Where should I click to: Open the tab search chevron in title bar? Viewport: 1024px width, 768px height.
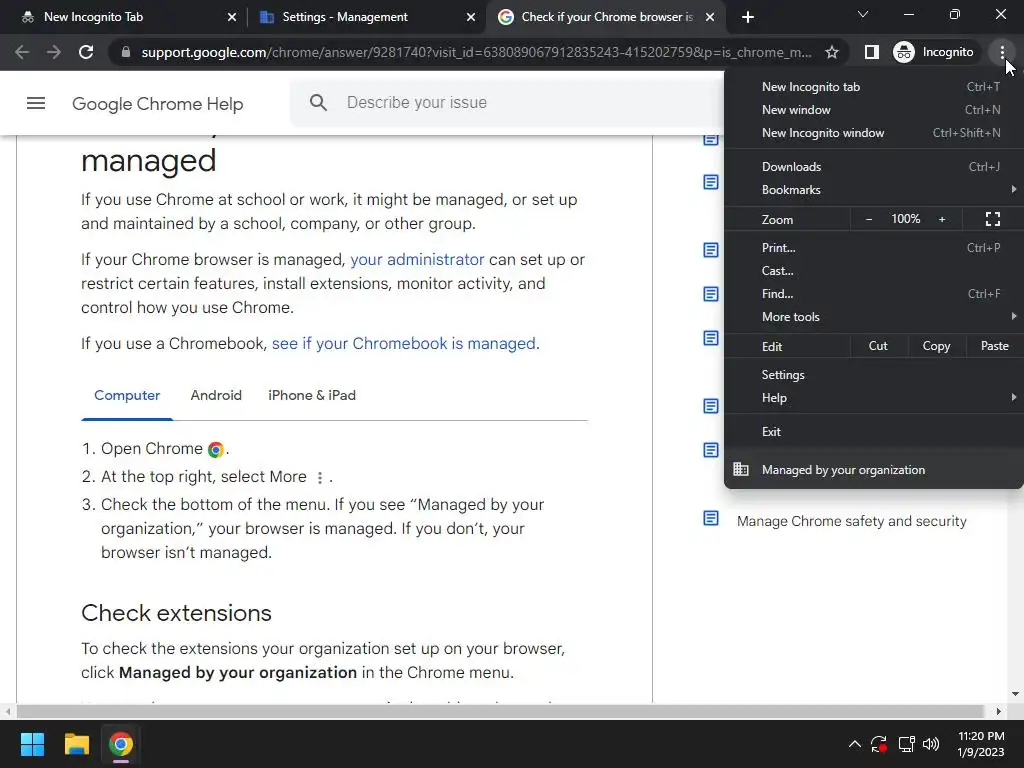(863, 14)
